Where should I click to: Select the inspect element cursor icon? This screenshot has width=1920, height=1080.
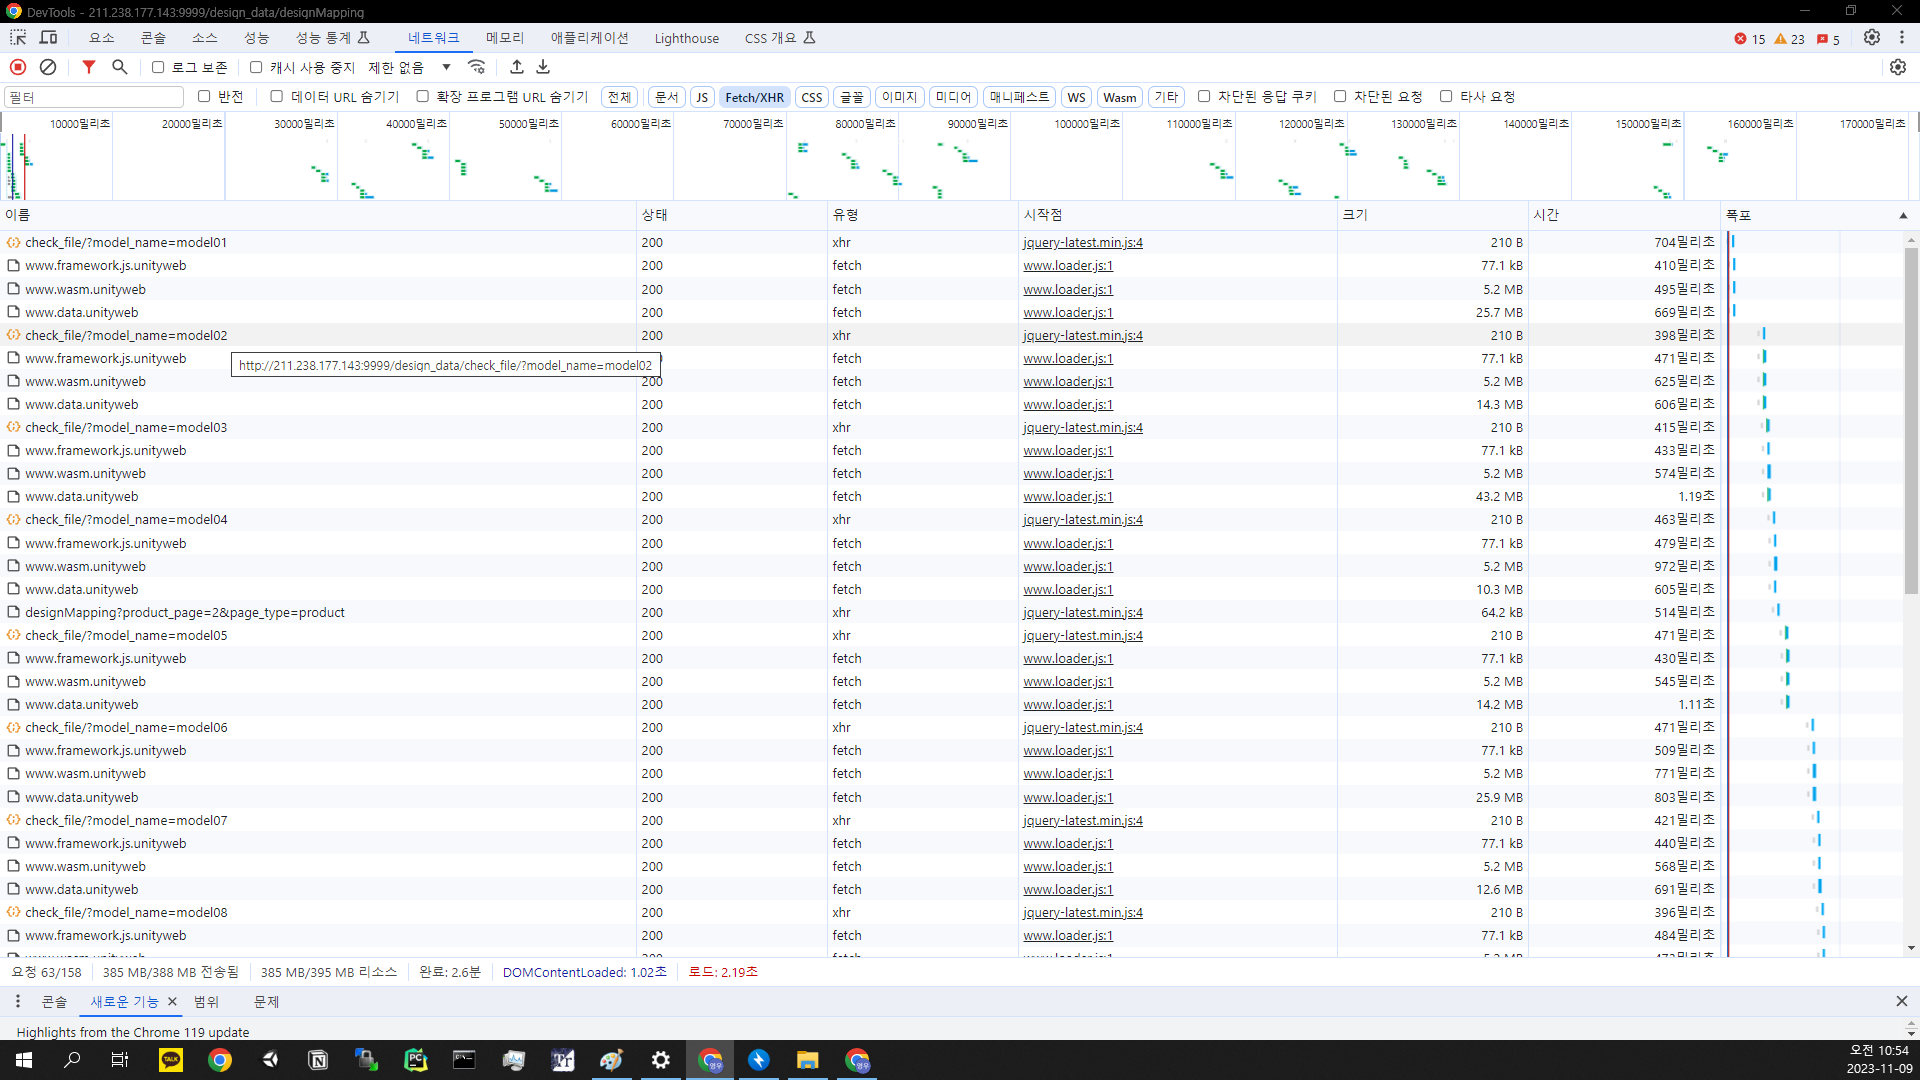coord(18,38)
